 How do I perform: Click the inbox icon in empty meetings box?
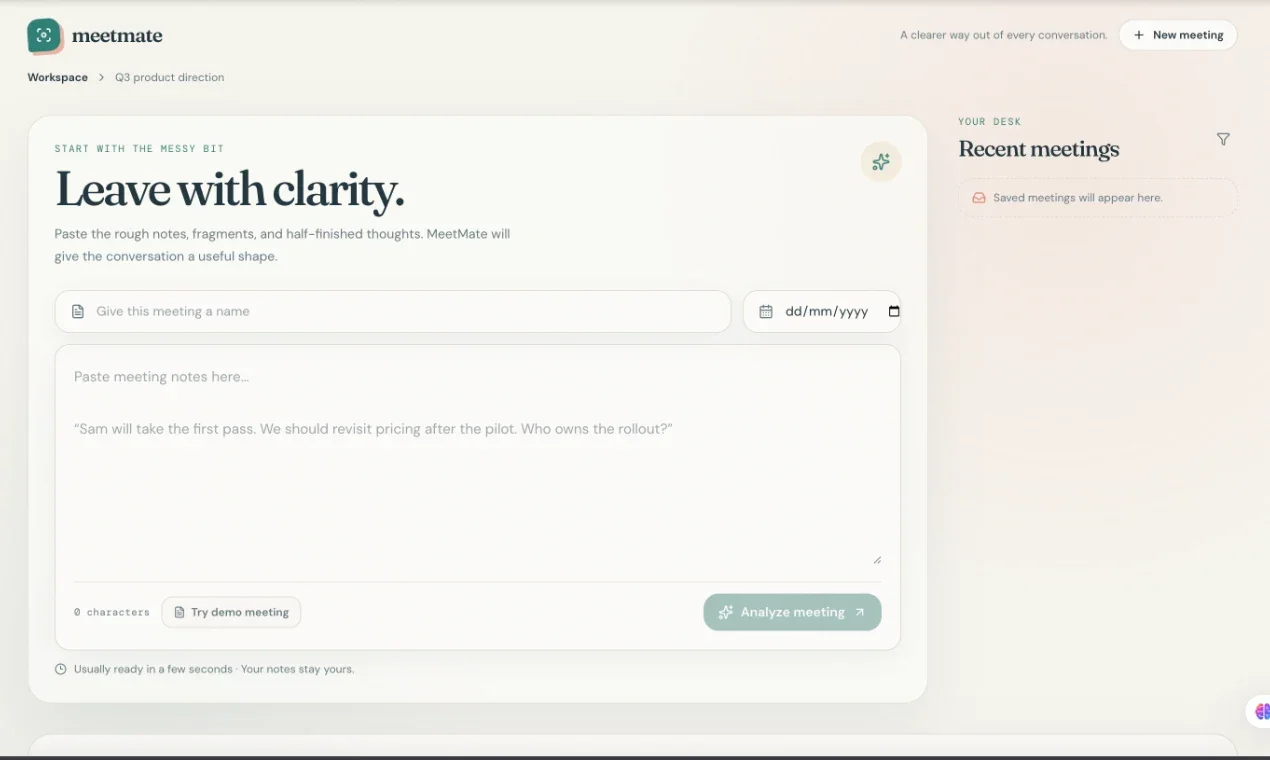pyautogui.click(x=979, y=198)
